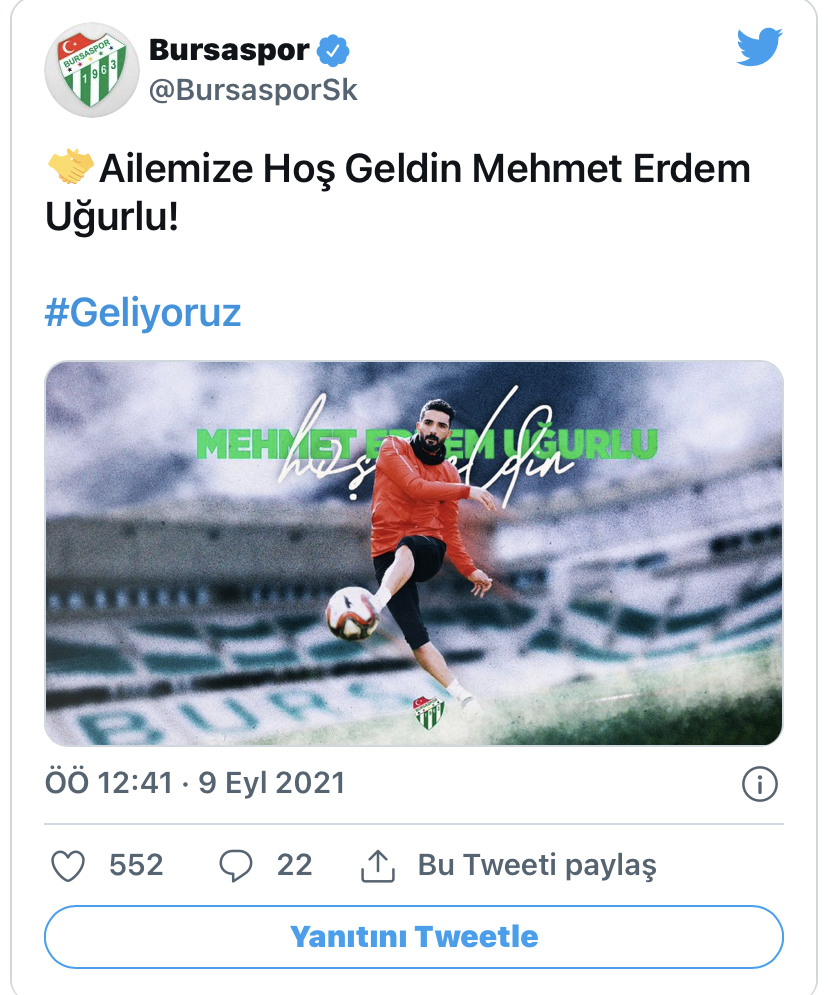The image size is (828, 995).
Task: Open the Bursaspor account name
Action: (x=229, y=49)
